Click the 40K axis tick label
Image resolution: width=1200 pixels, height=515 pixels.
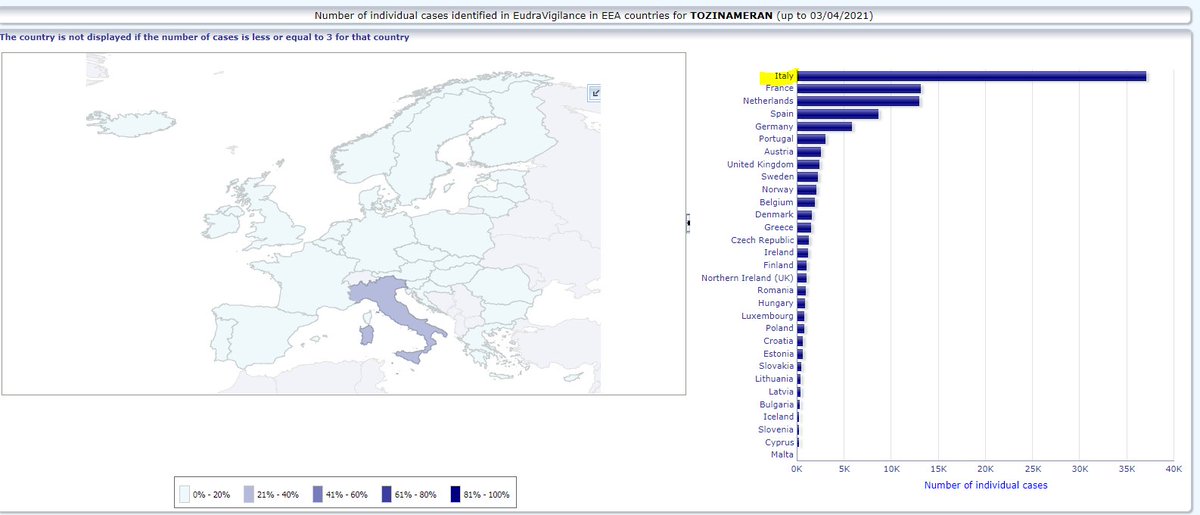pyautogui.click(x=1174, y=468)
